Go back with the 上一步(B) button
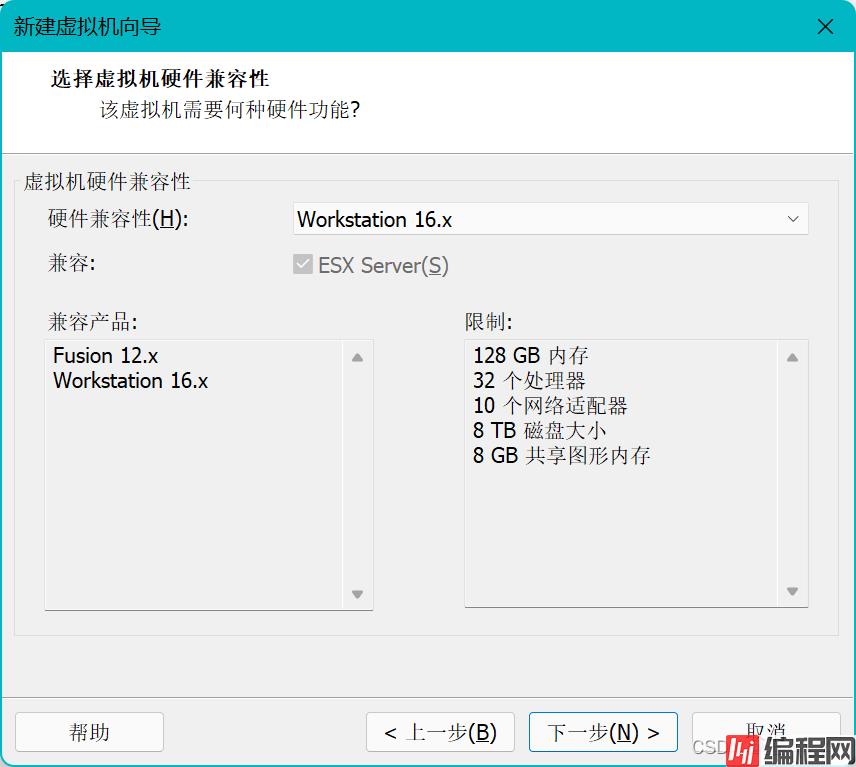 (x=440, y=732)
